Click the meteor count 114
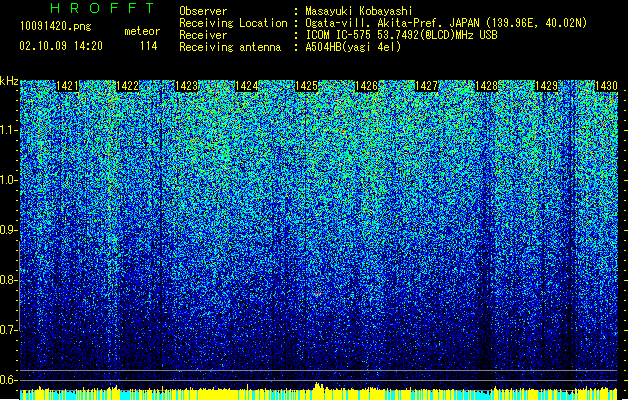The height and width of the screenshot is (400, 629). click(148, 46)
